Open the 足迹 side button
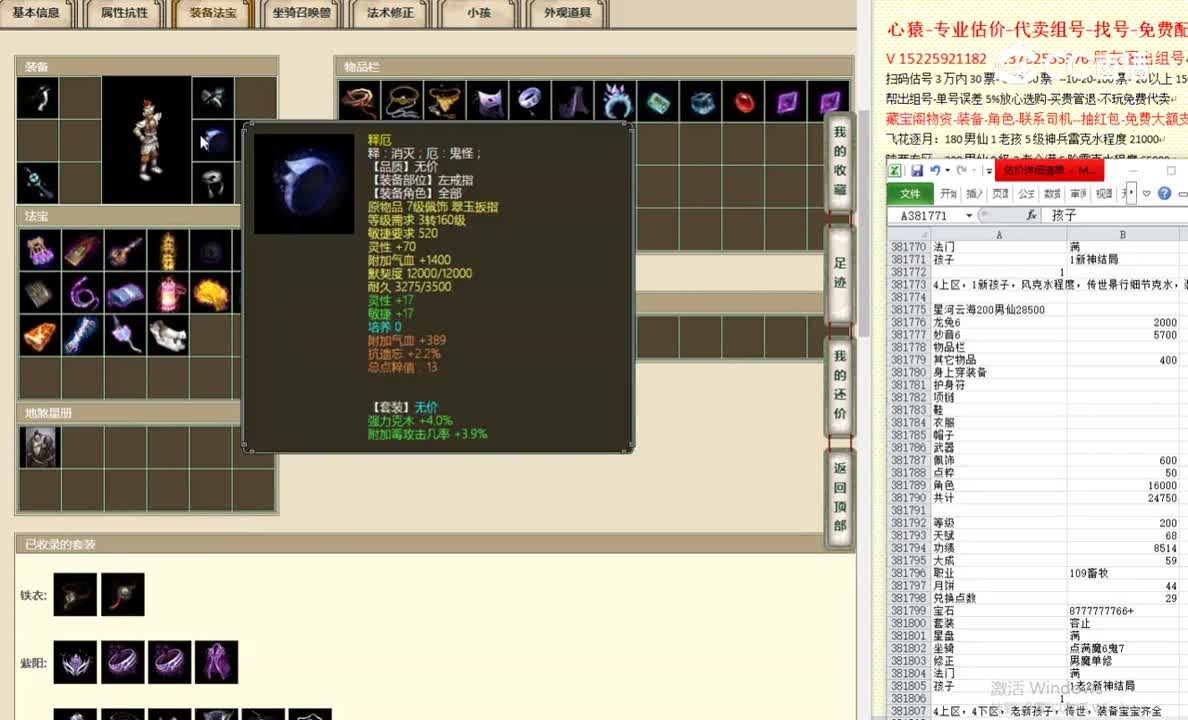1188x720 pixels. (x=839, y=274)
